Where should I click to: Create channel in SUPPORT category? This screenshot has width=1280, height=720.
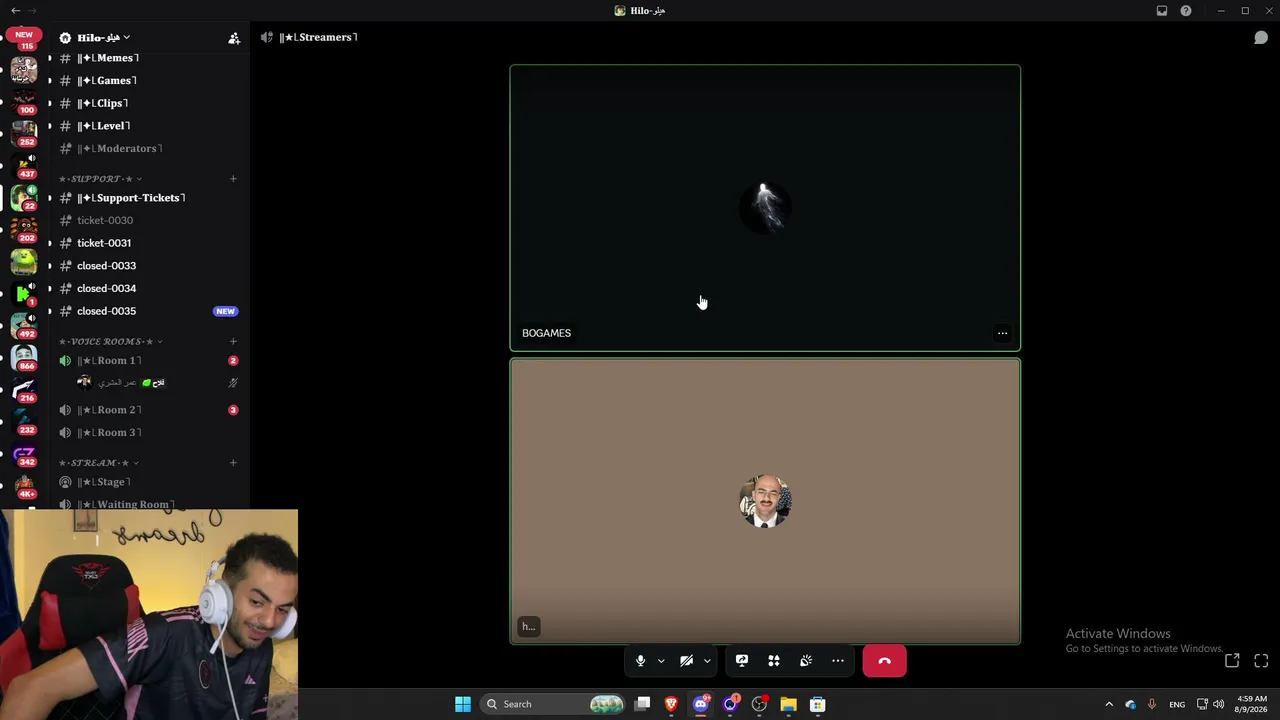coord(233,179)
